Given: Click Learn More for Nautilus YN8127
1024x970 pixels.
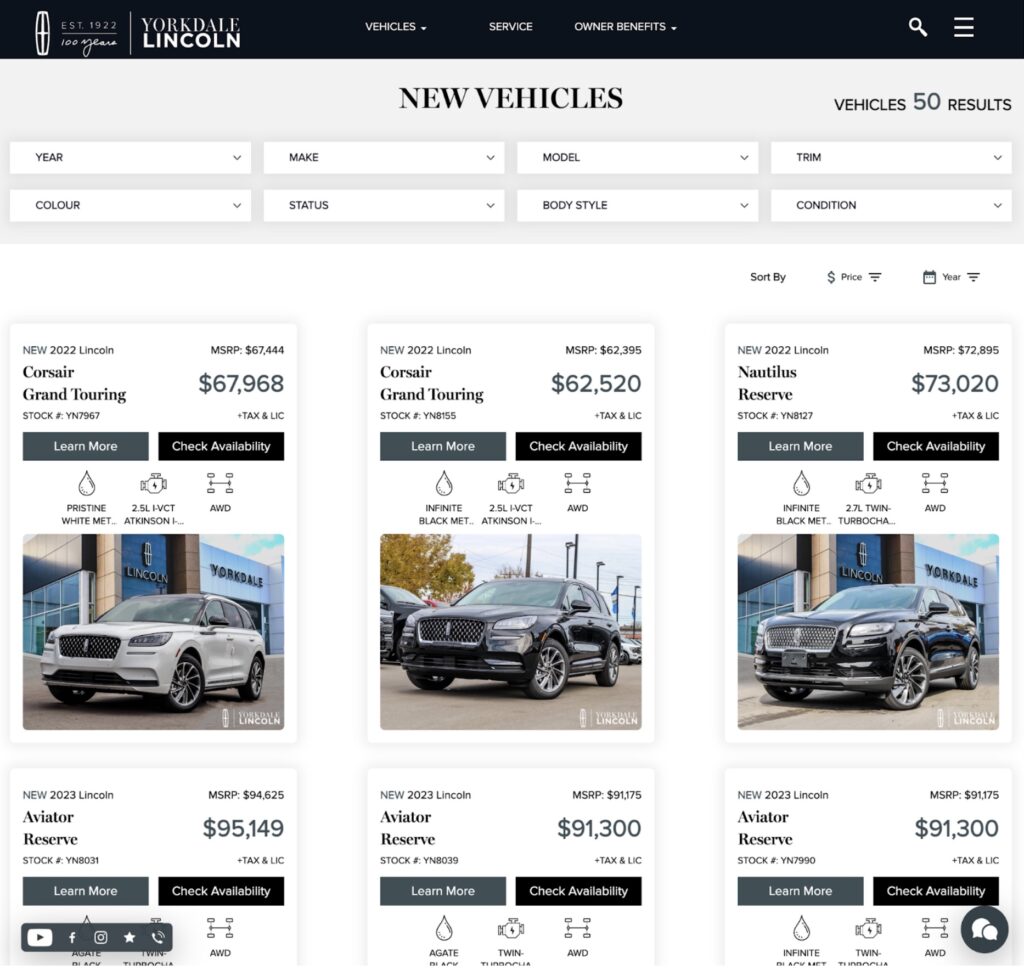Looking at the screenshot, I should point(800,446).
